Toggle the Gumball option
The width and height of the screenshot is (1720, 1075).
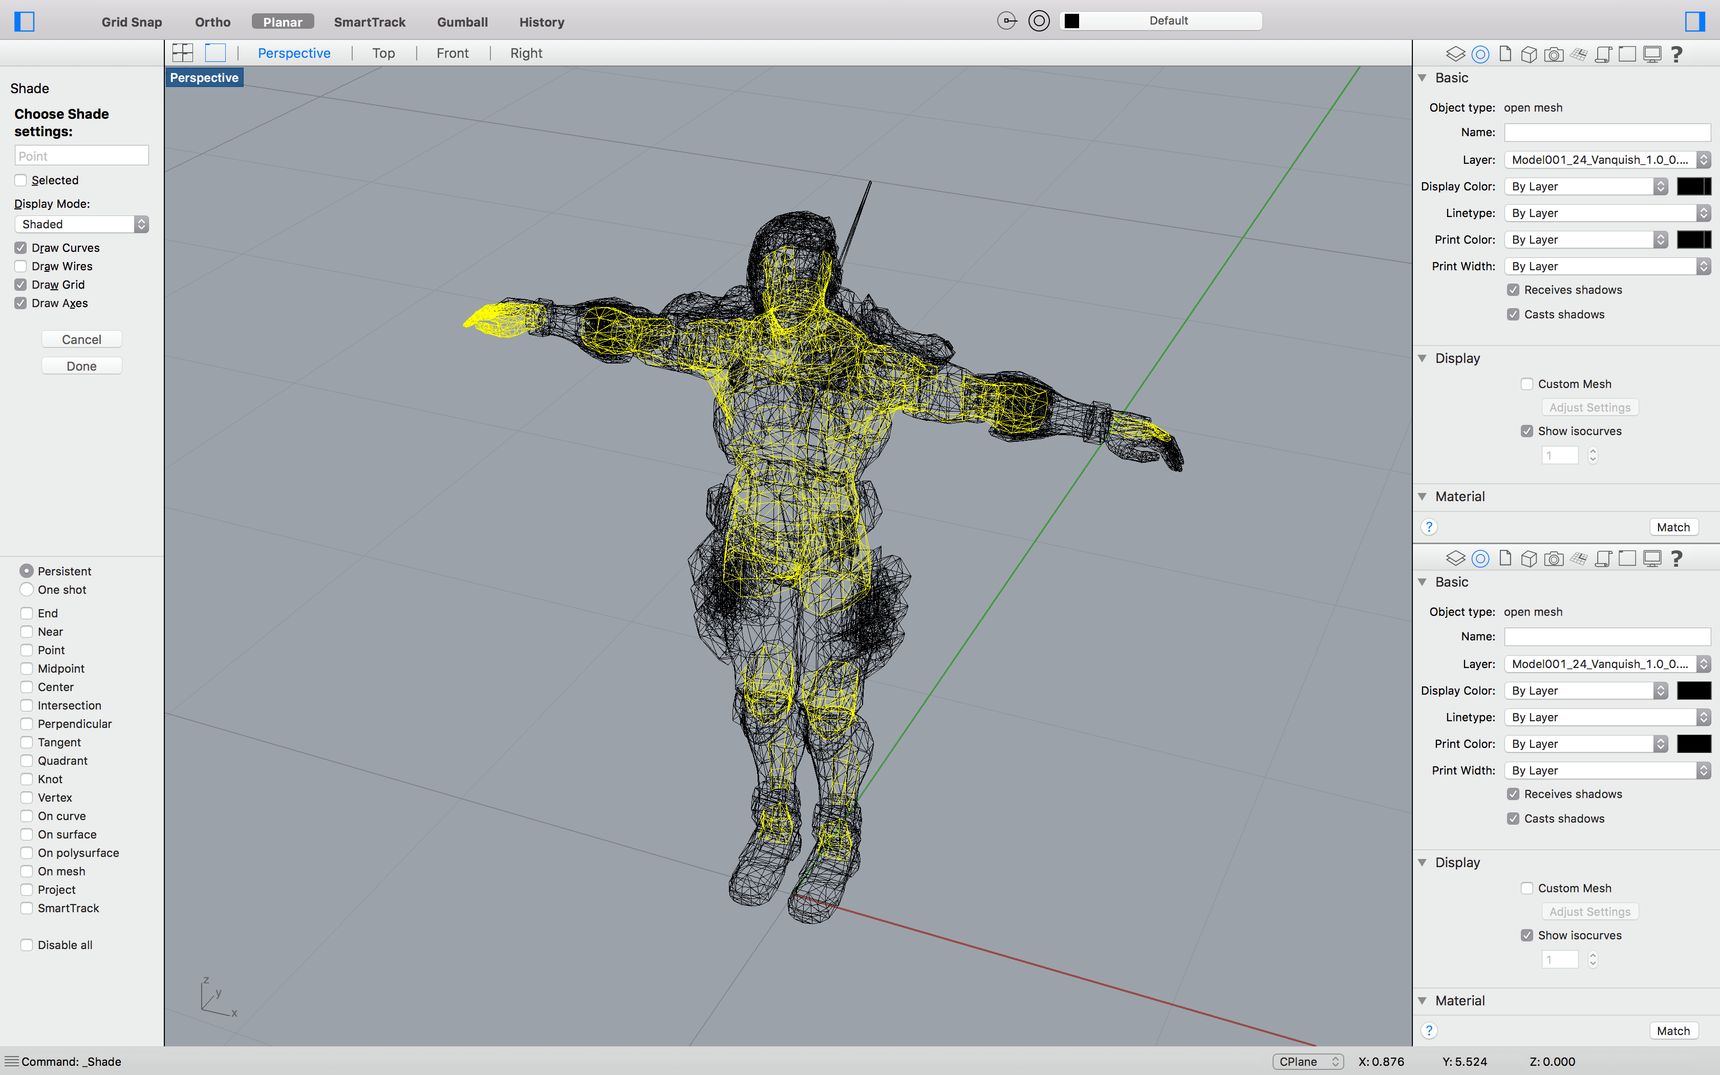[x=462, y=22]
